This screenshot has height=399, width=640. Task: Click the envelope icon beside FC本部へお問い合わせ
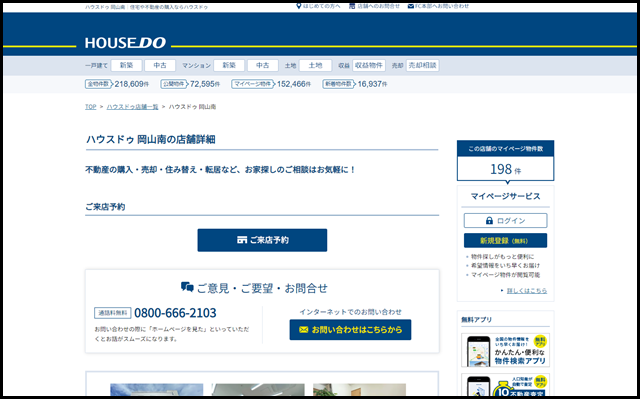(x=411, y=6)
